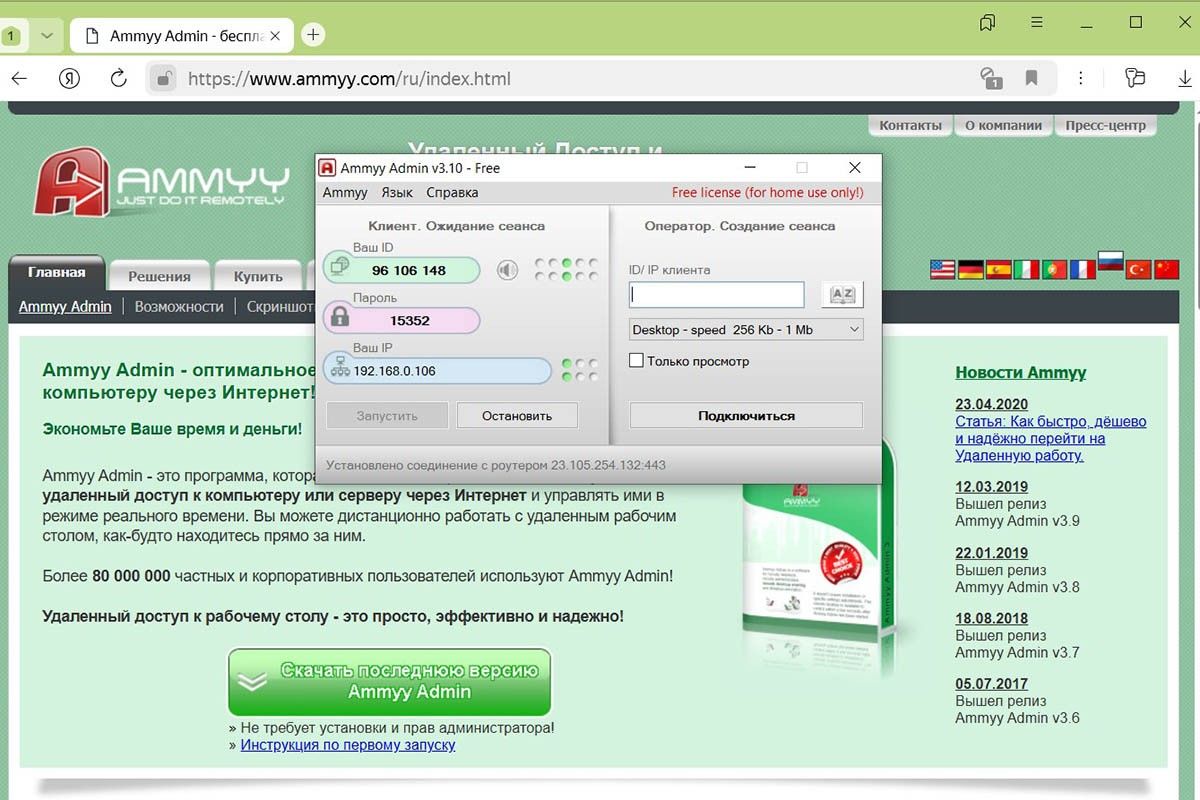
Task: Open the 'Язык' menu in Ammyy Admin
Action: coord(397,192)
